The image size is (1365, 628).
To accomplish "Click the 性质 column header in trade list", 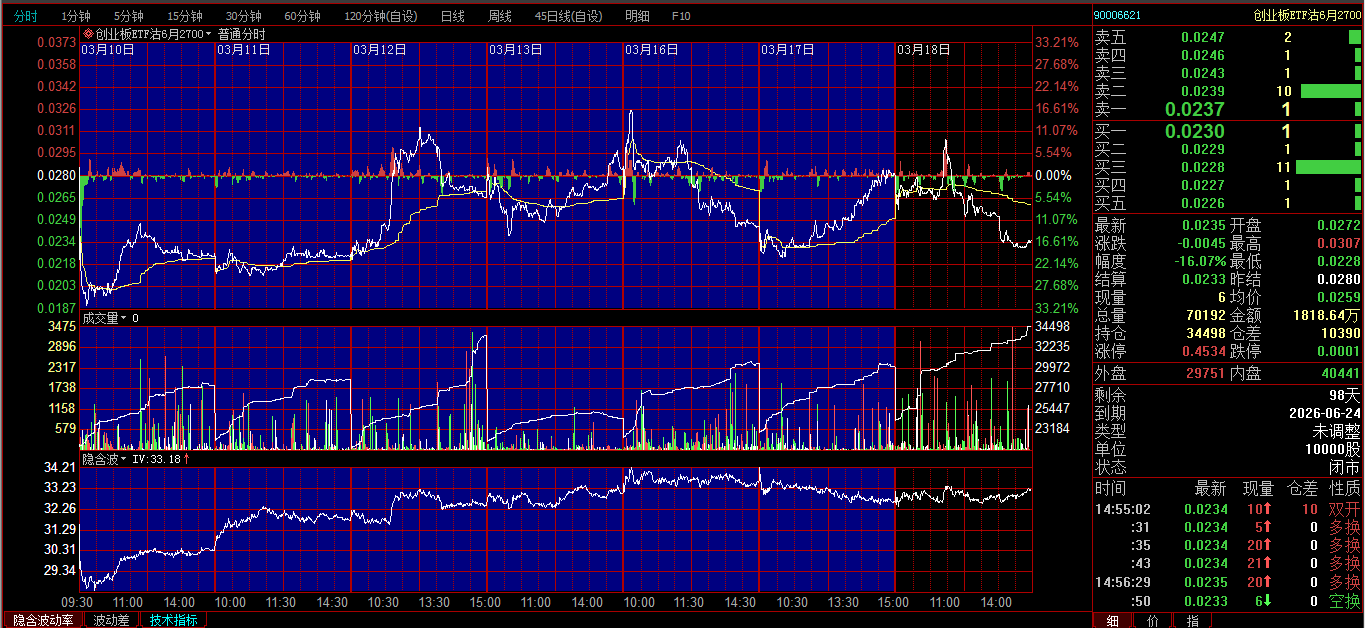I will coord(1345,489).
